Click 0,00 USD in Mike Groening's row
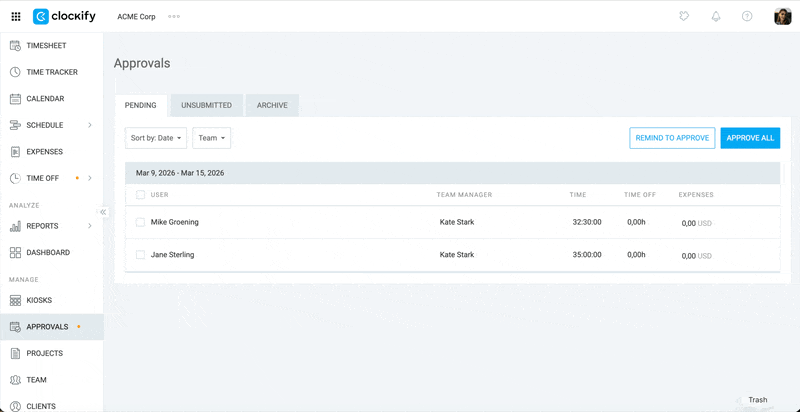 pyautogui.click(x=696, y=223)
